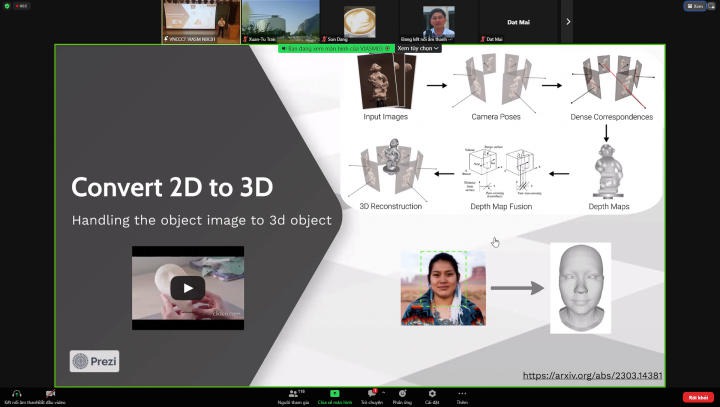The width and height of the screenshot is (720, 407).
Task: Open the reactions icon
Action: (x=402, y=393)
